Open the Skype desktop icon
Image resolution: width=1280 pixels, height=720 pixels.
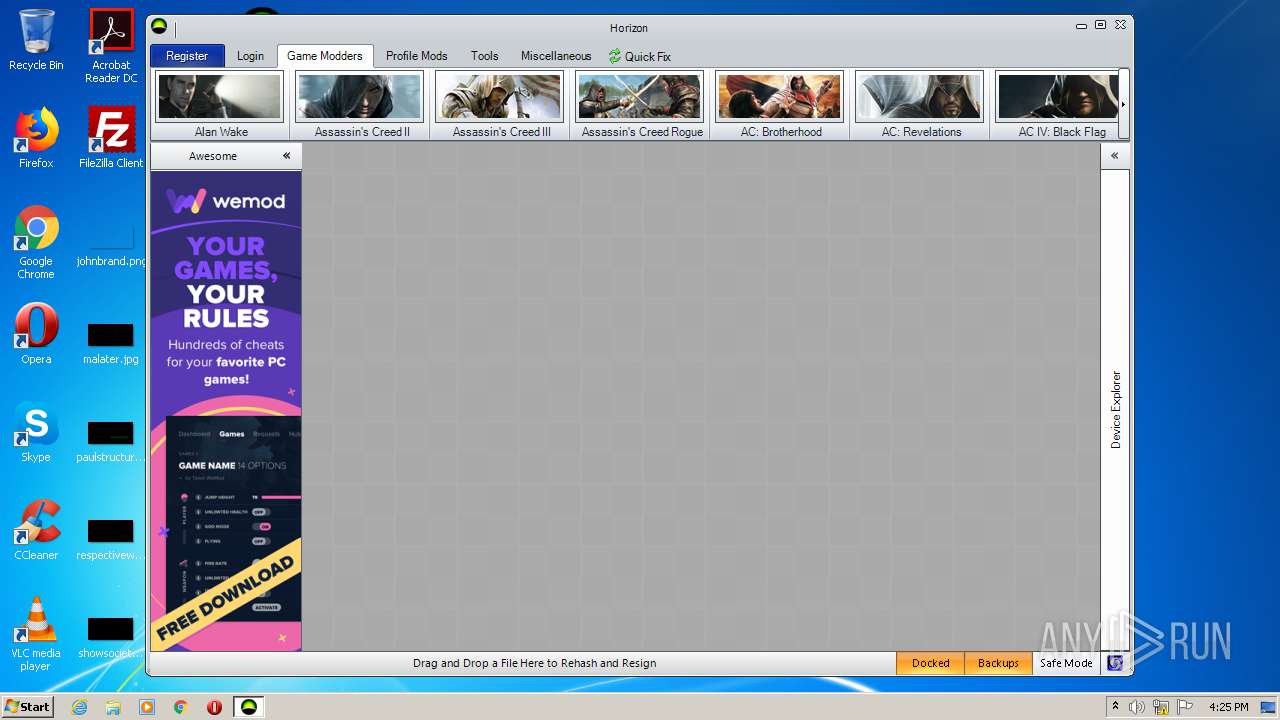pos(36,432)
